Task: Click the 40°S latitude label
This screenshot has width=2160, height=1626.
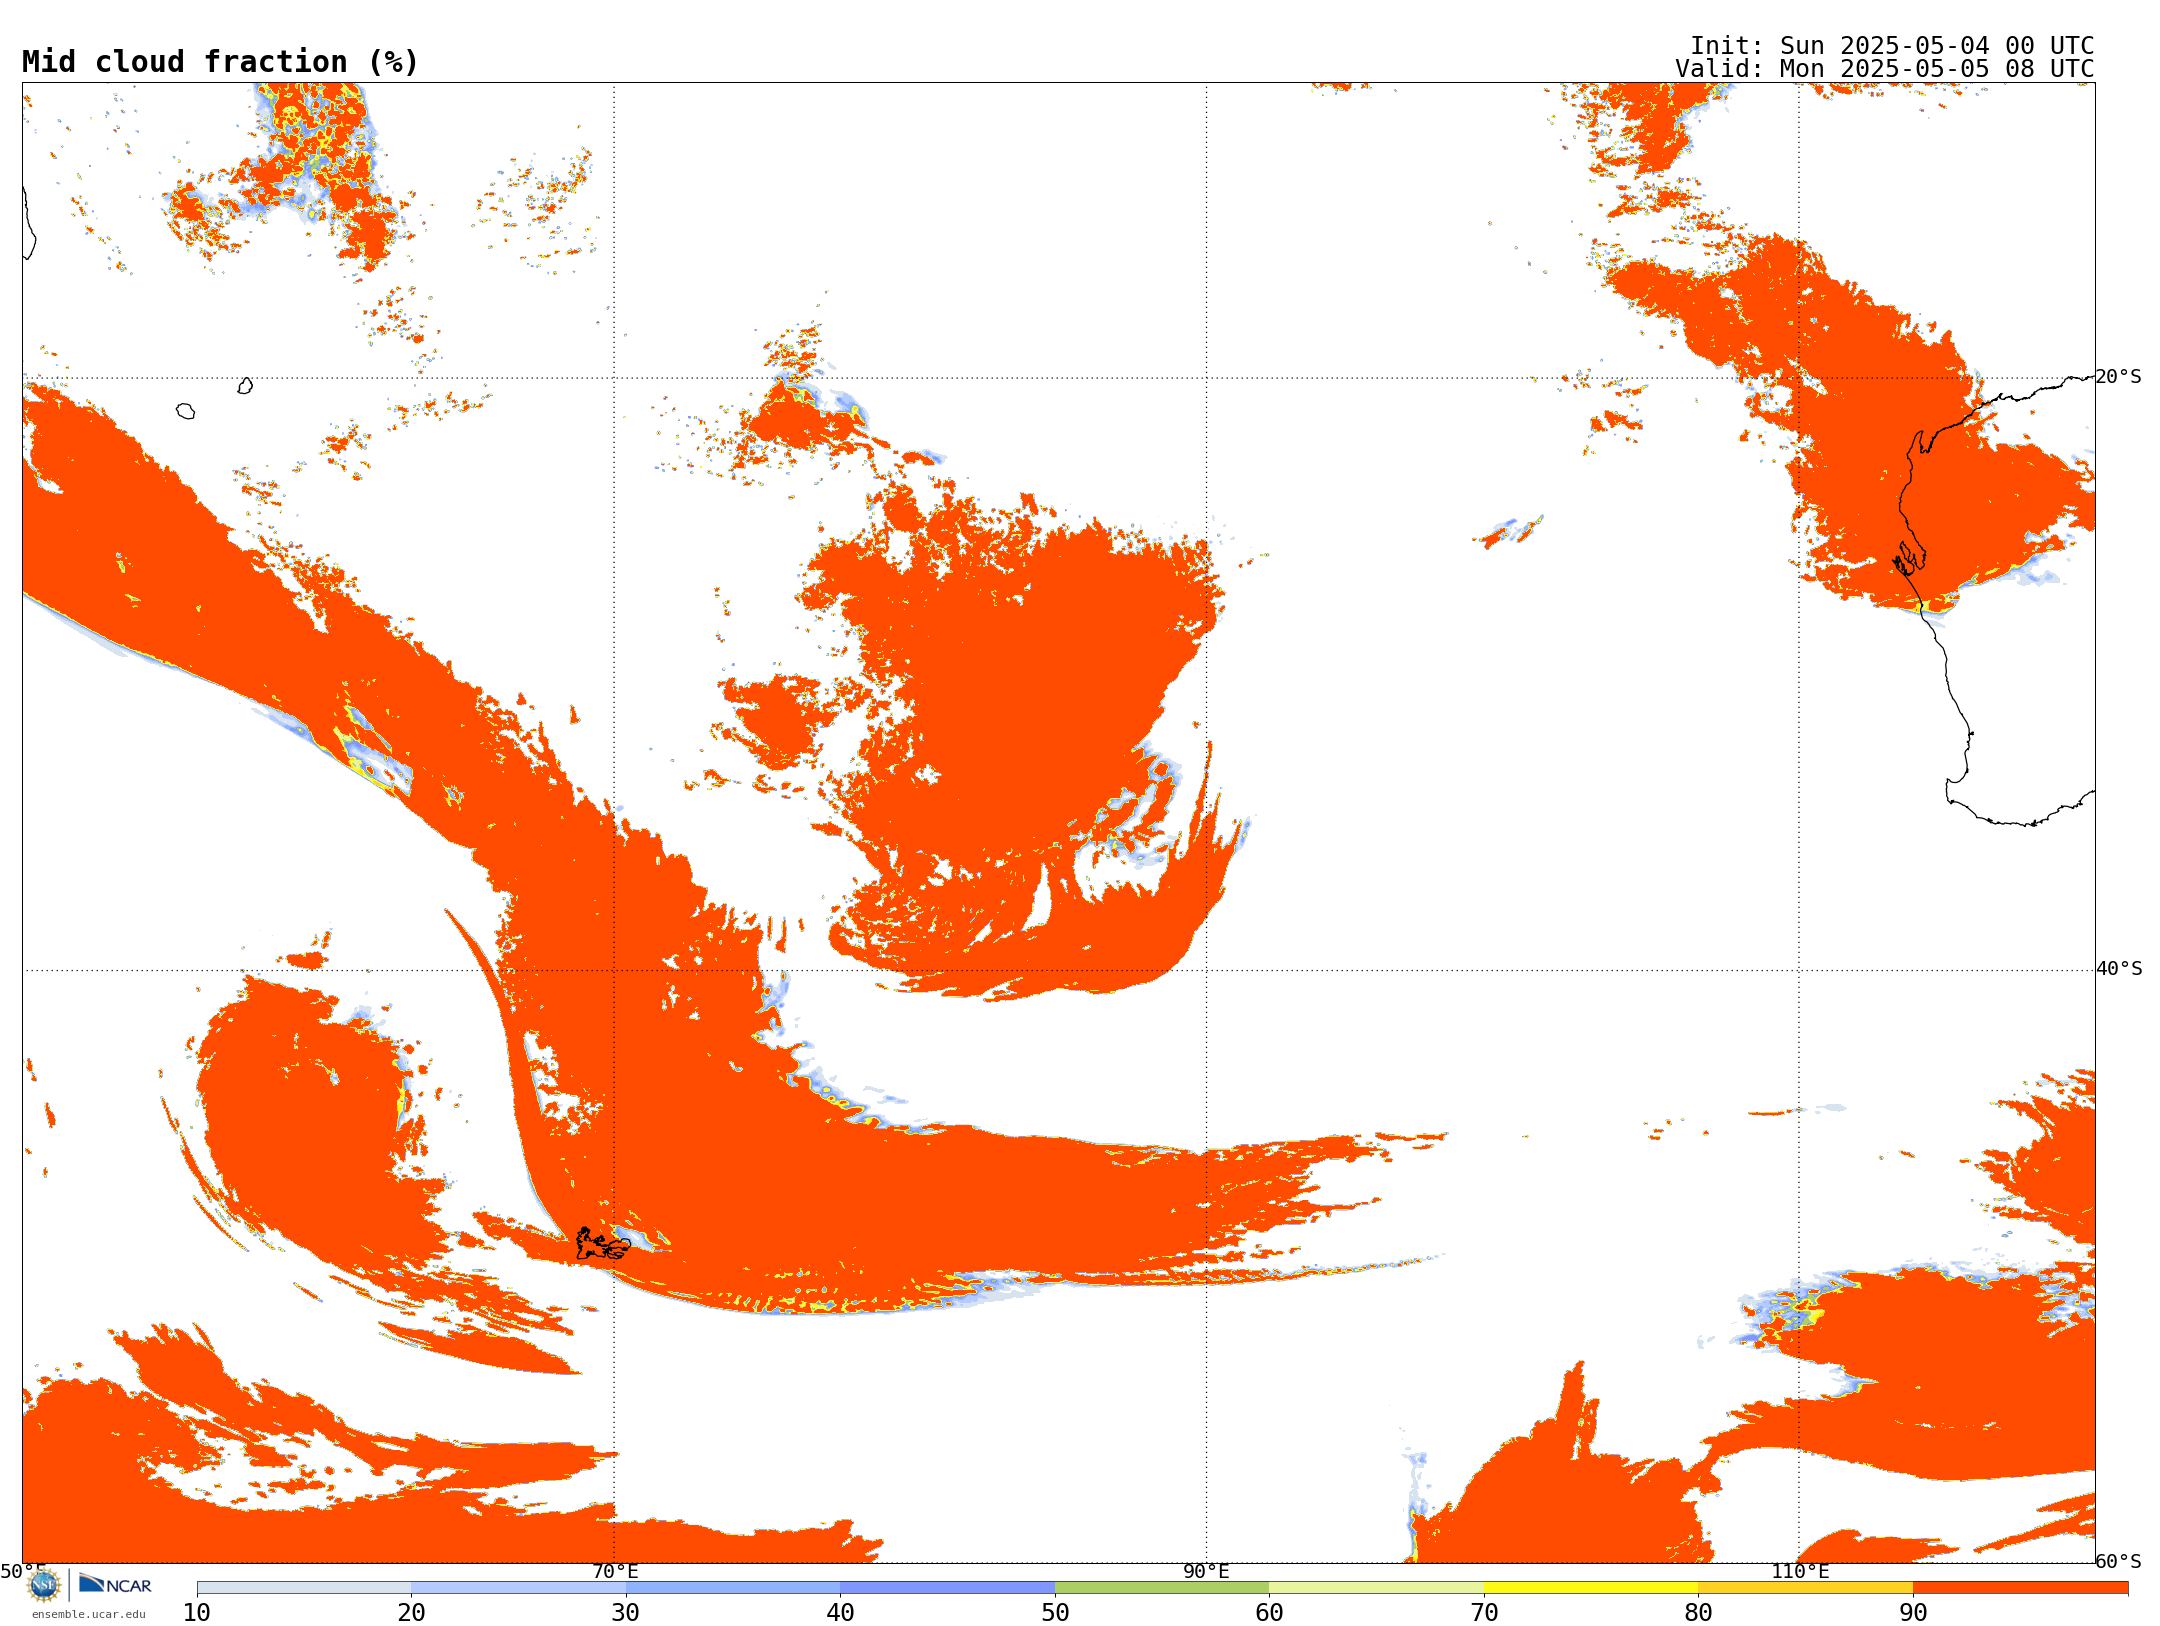Action: pyautogui.click(x=2119, y=969)
